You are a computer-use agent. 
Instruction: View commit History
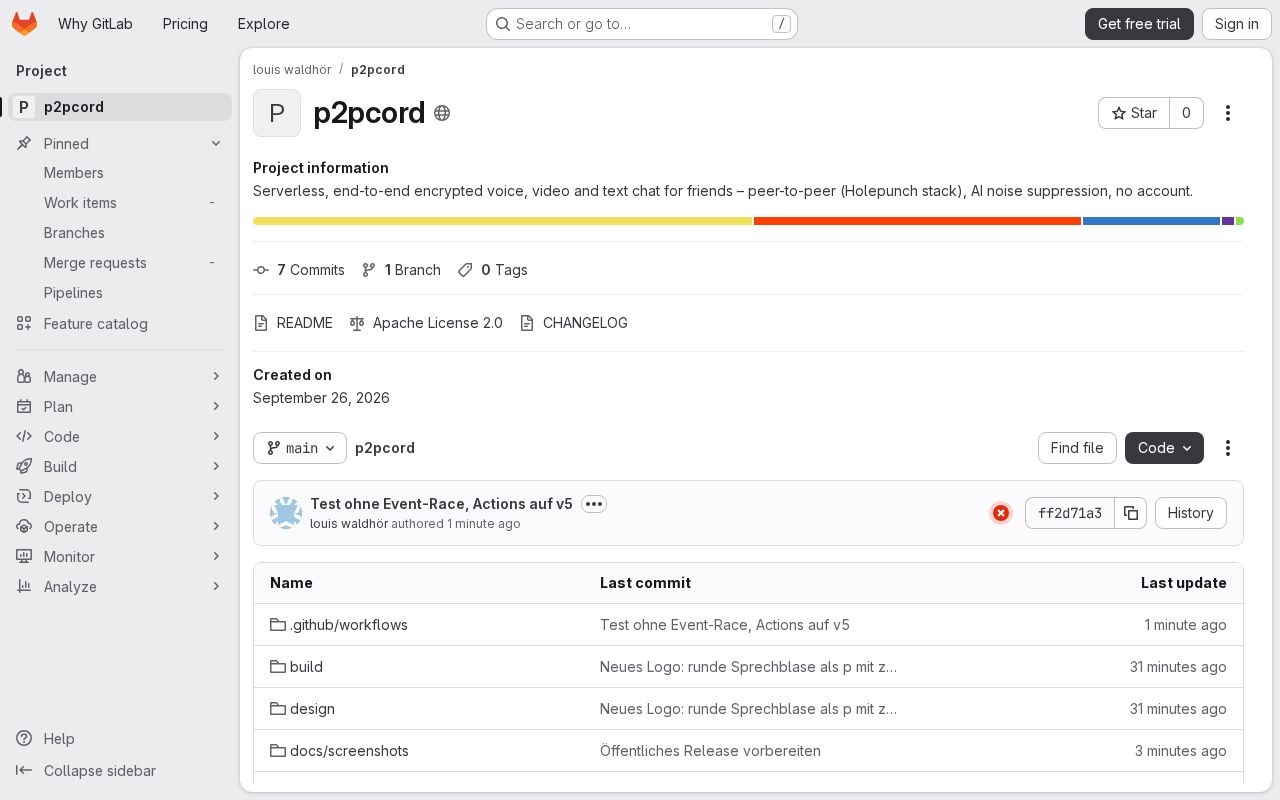tap(1190, 513)
